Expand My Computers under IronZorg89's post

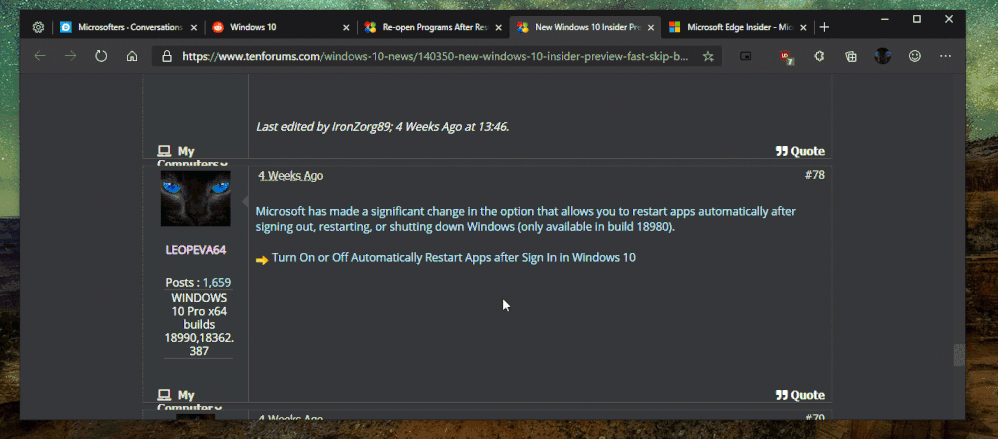pos(192,157)
